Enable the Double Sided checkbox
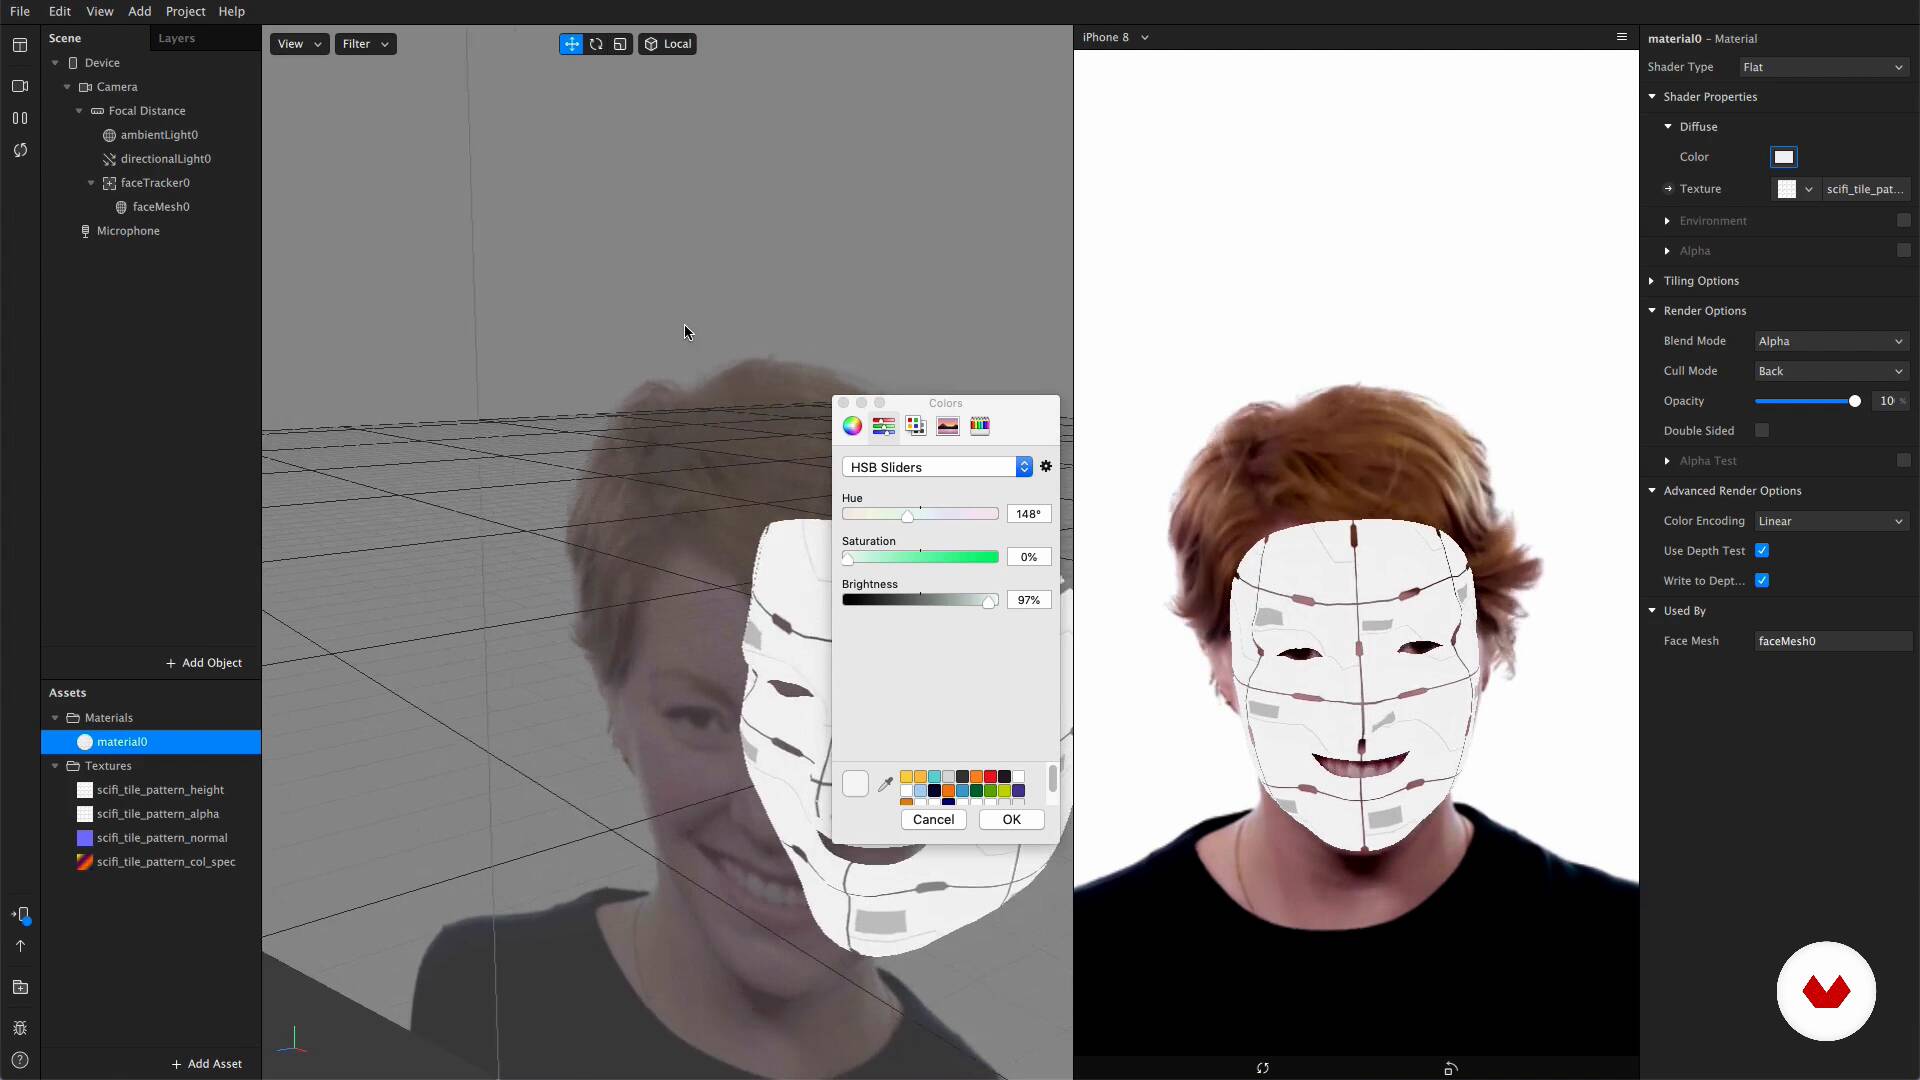This screenshot has height=1080, width=1920. coord(1762,430)
